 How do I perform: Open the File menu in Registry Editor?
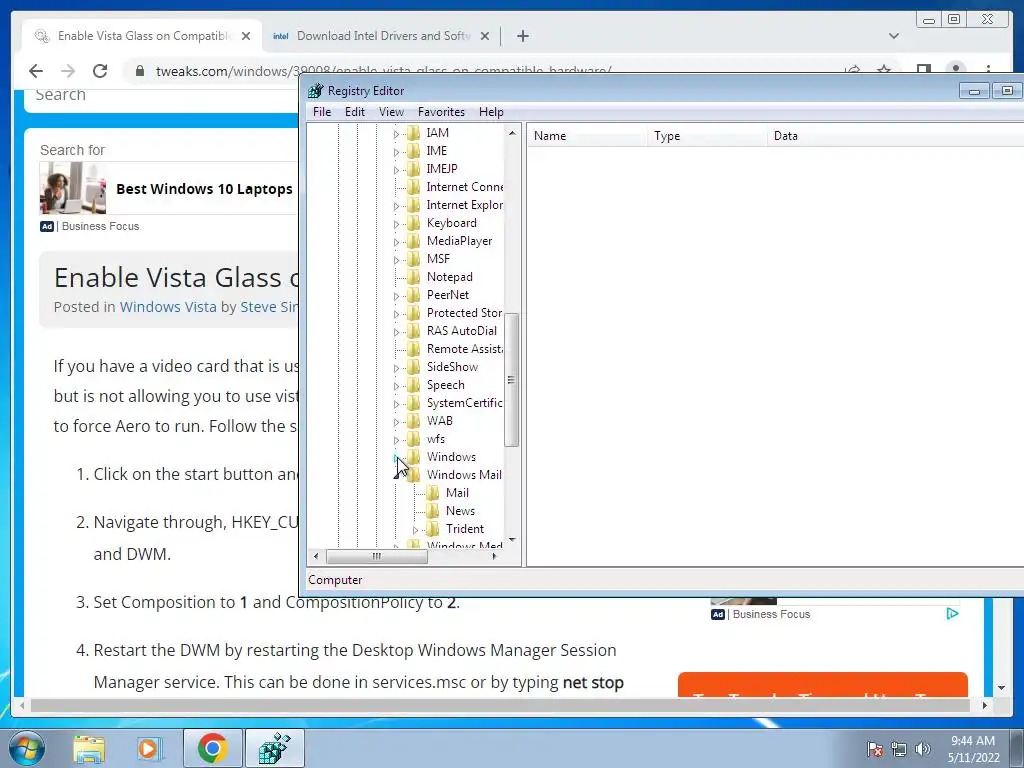(x=322, y=112)
